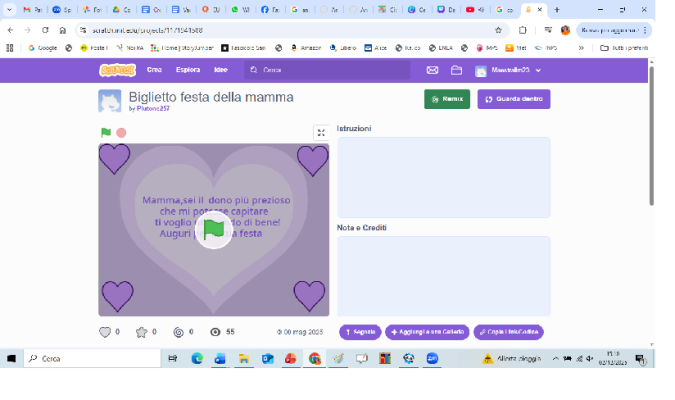Open the Idee menu item
Image resolution: width=675 pixels, height=400 pixels.
click(221, 70)
